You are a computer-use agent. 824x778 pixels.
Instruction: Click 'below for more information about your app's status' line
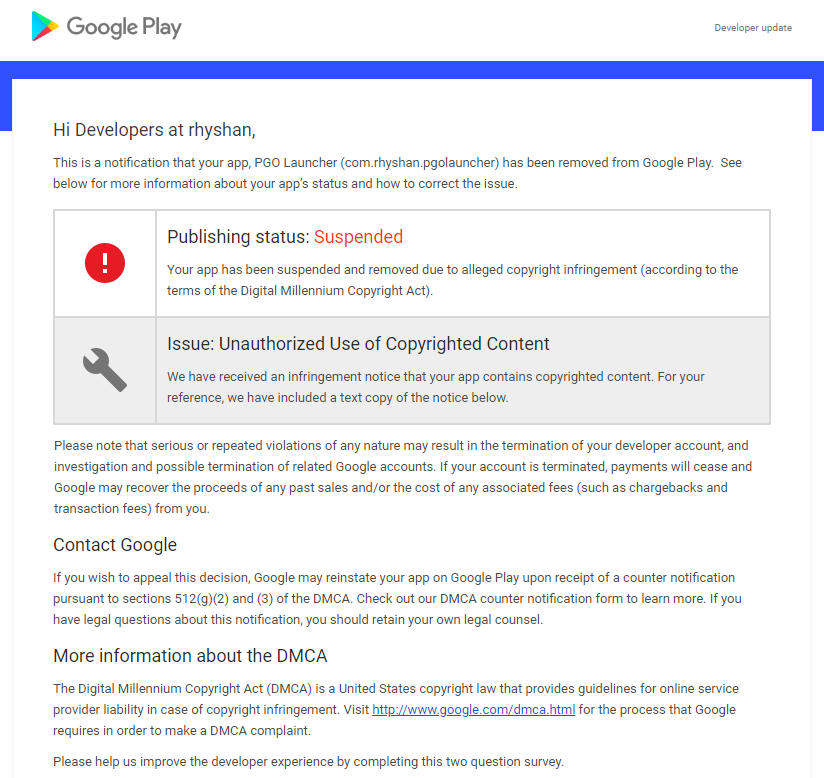[x=285, y=184]
